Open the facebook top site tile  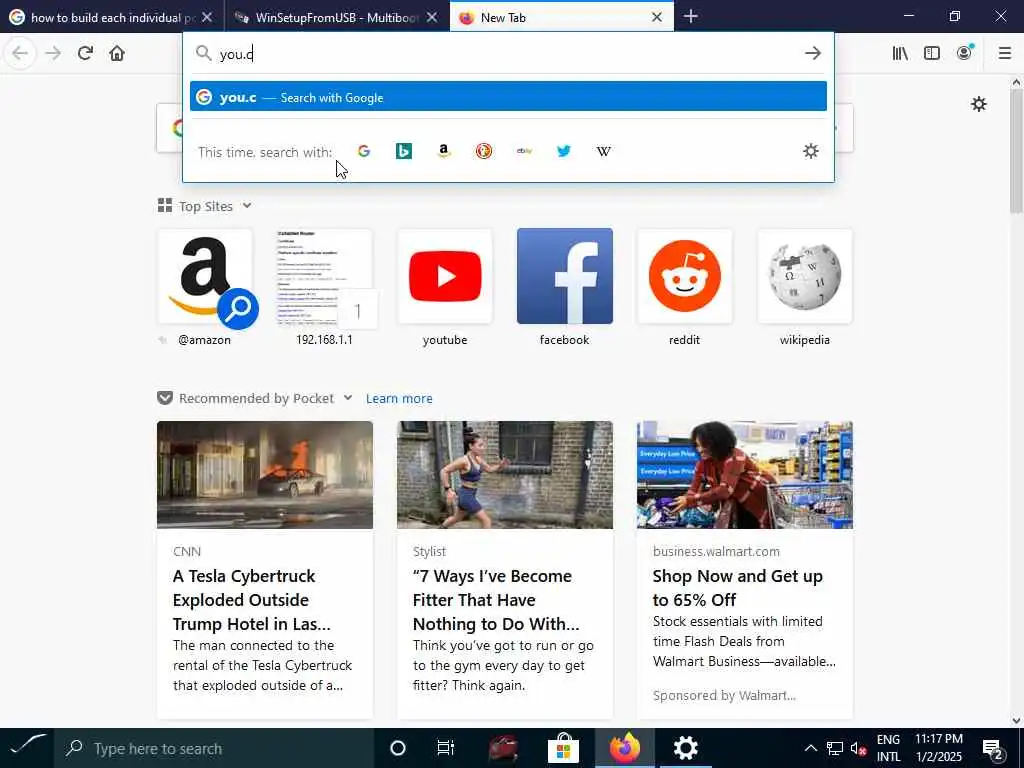[x=565, y=277]
